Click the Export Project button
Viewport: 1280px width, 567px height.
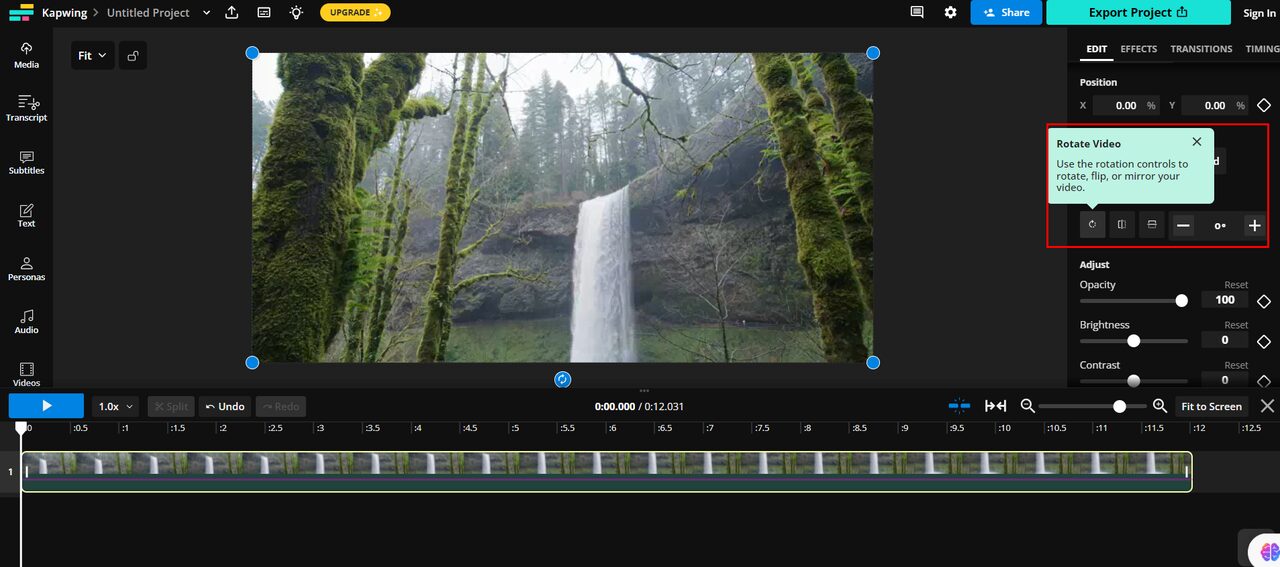(x=1138, y=13)
